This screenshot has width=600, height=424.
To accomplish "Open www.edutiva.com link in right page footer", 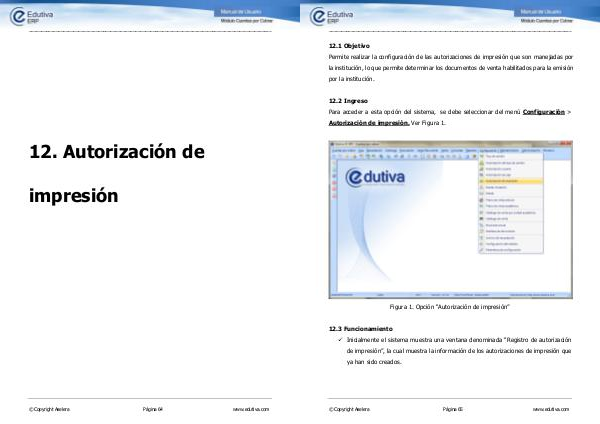I will [551, 409].
